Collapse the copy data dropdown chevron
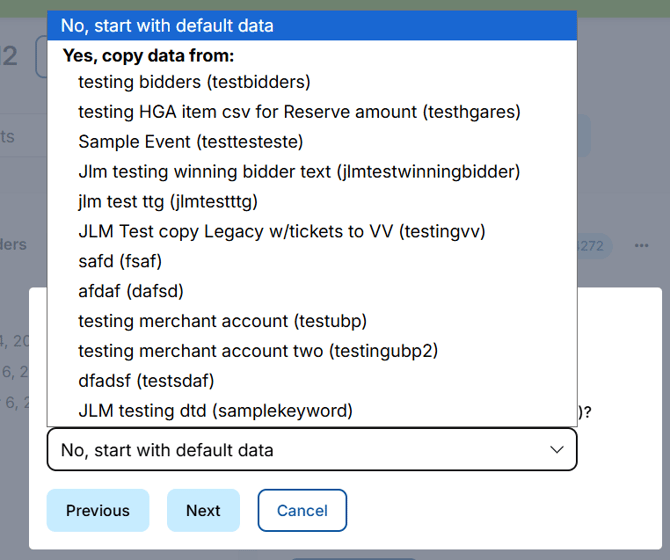 point(557,450)
